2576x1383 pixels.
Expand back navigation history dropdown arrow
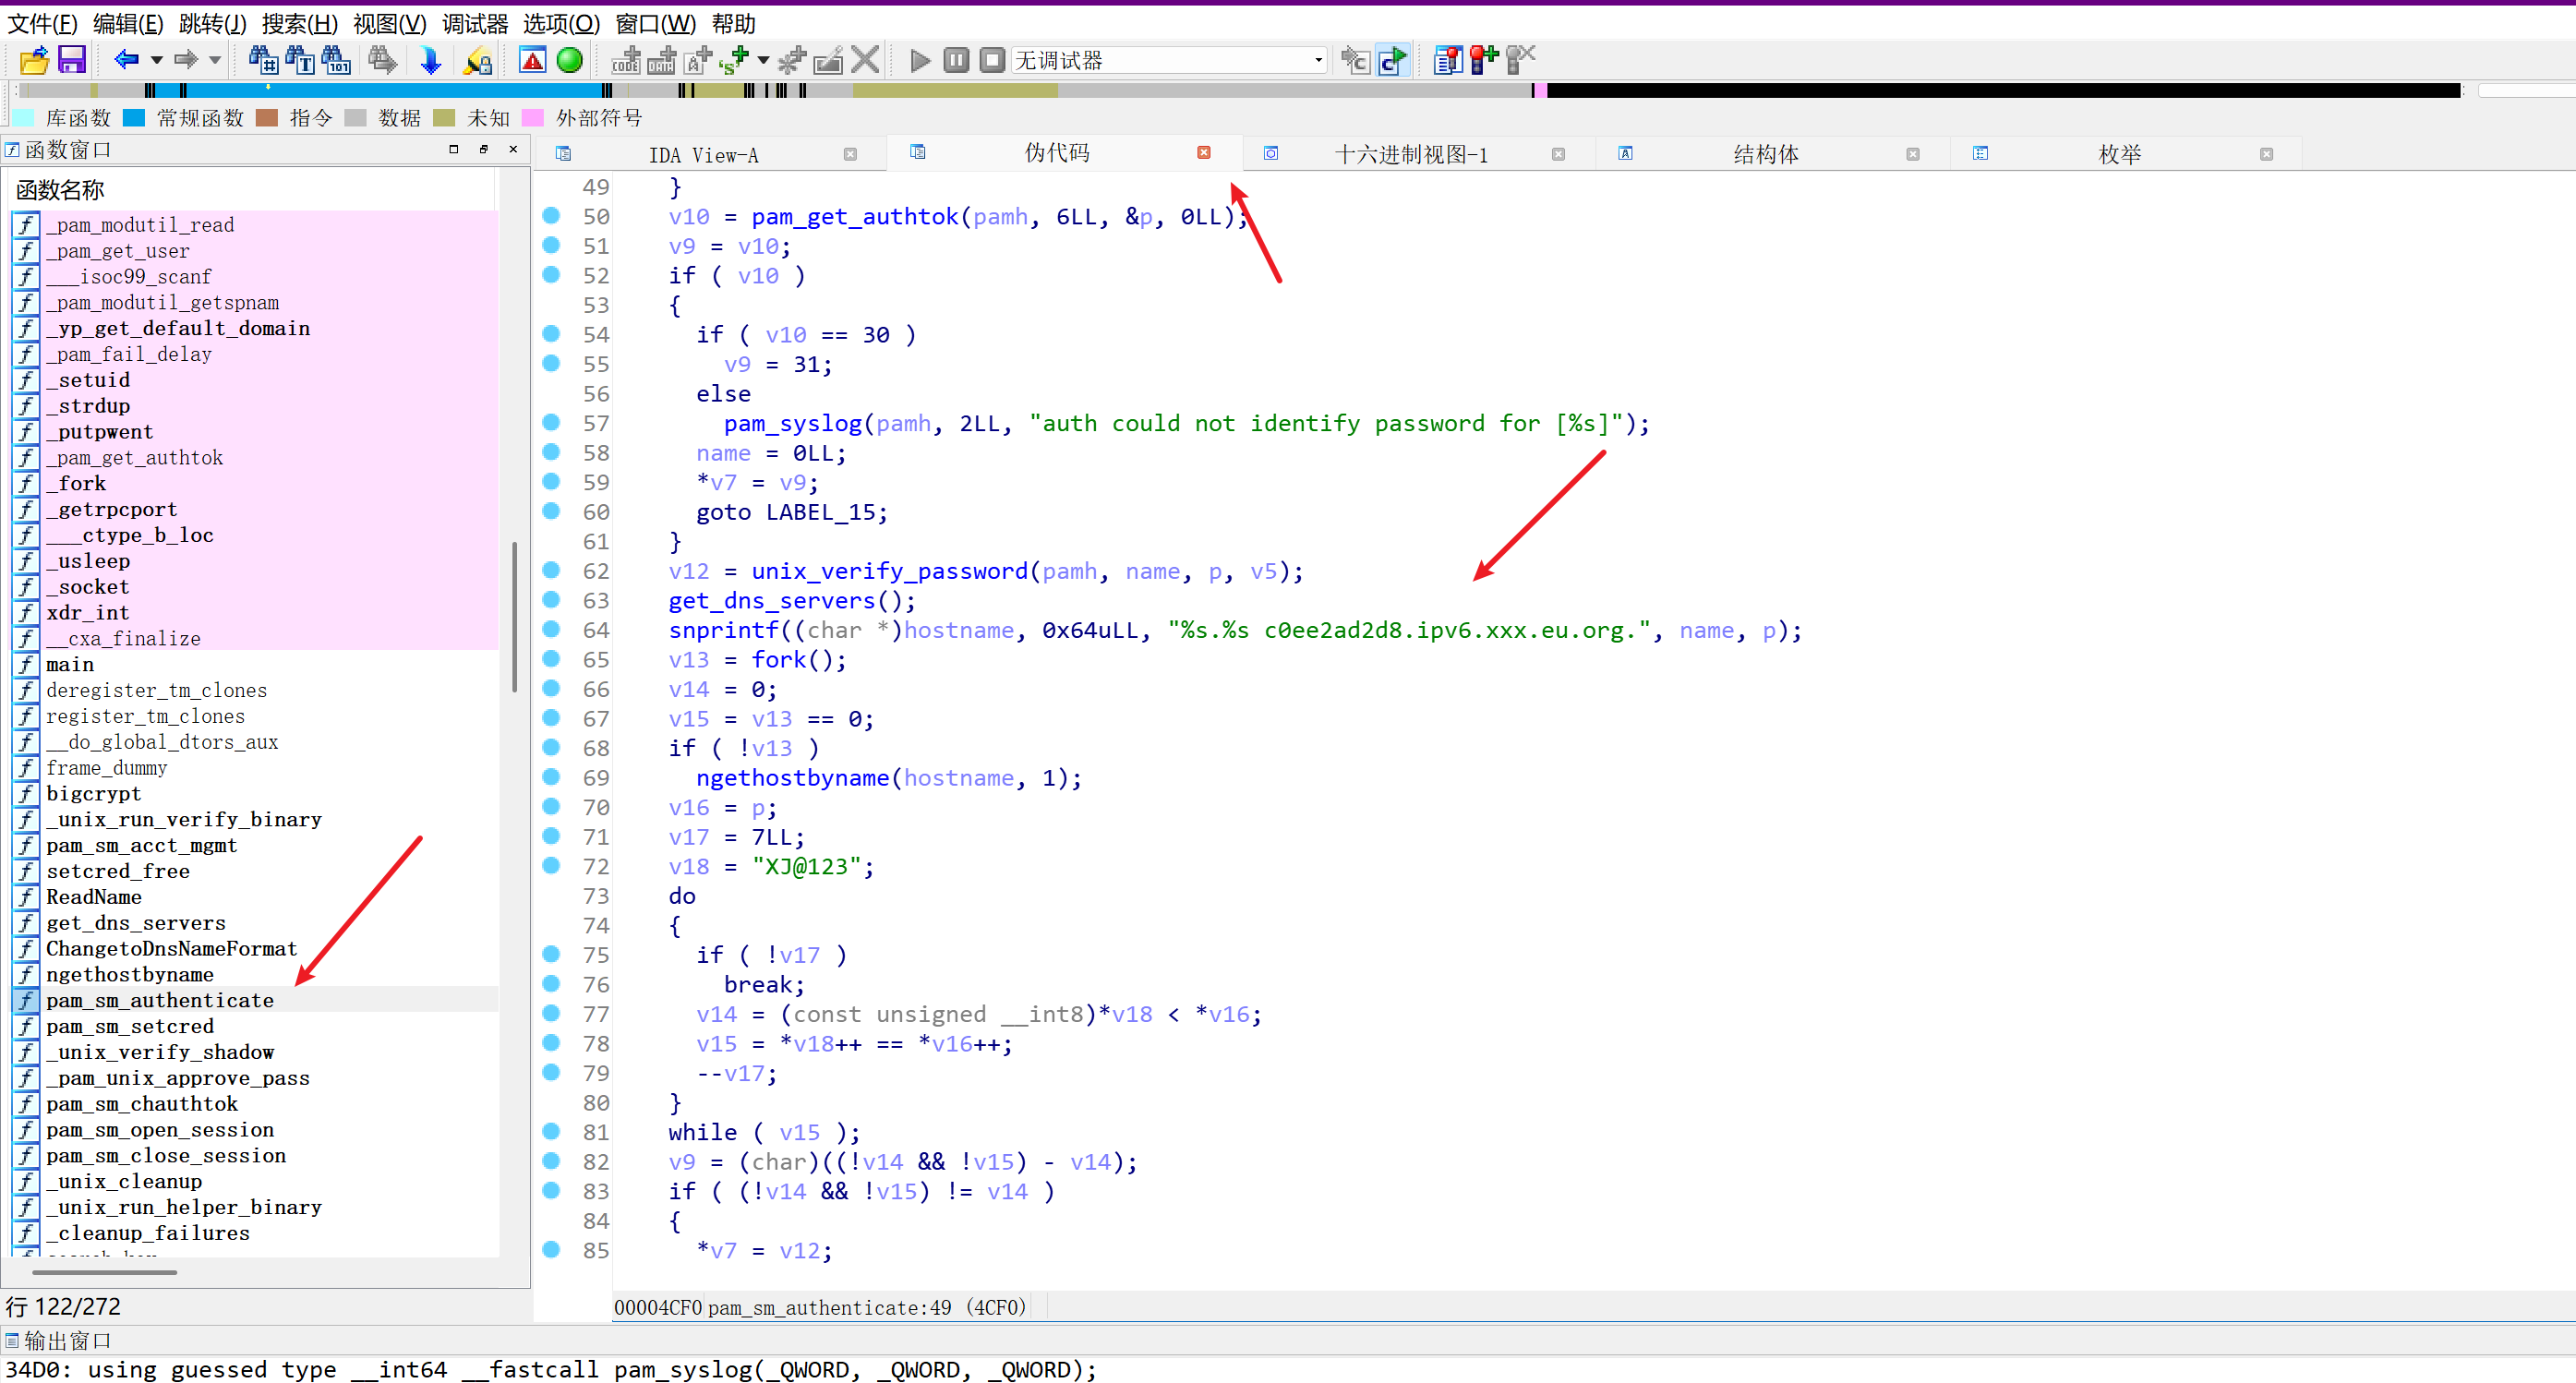click(x=157, y=61)
